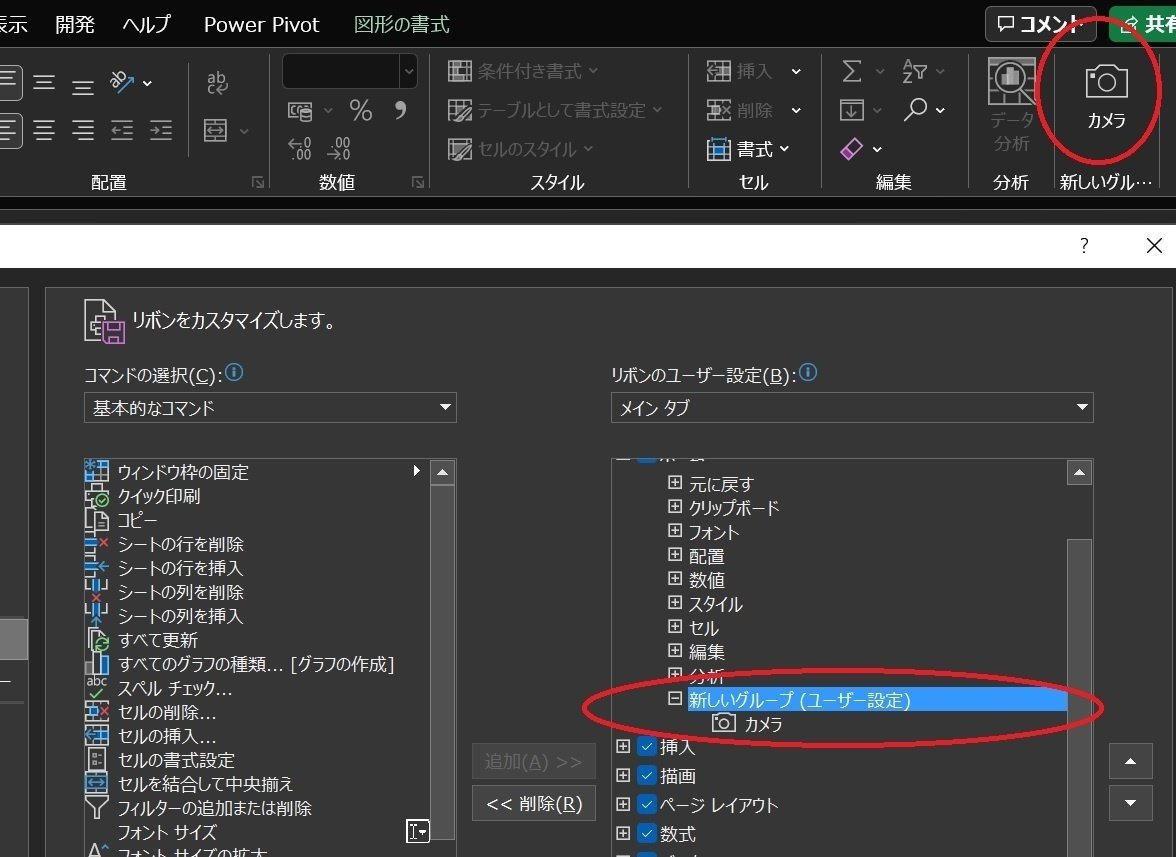1176x857 pixels.
Task: Click the Find & Select magnifier icon
Action: 914,110
